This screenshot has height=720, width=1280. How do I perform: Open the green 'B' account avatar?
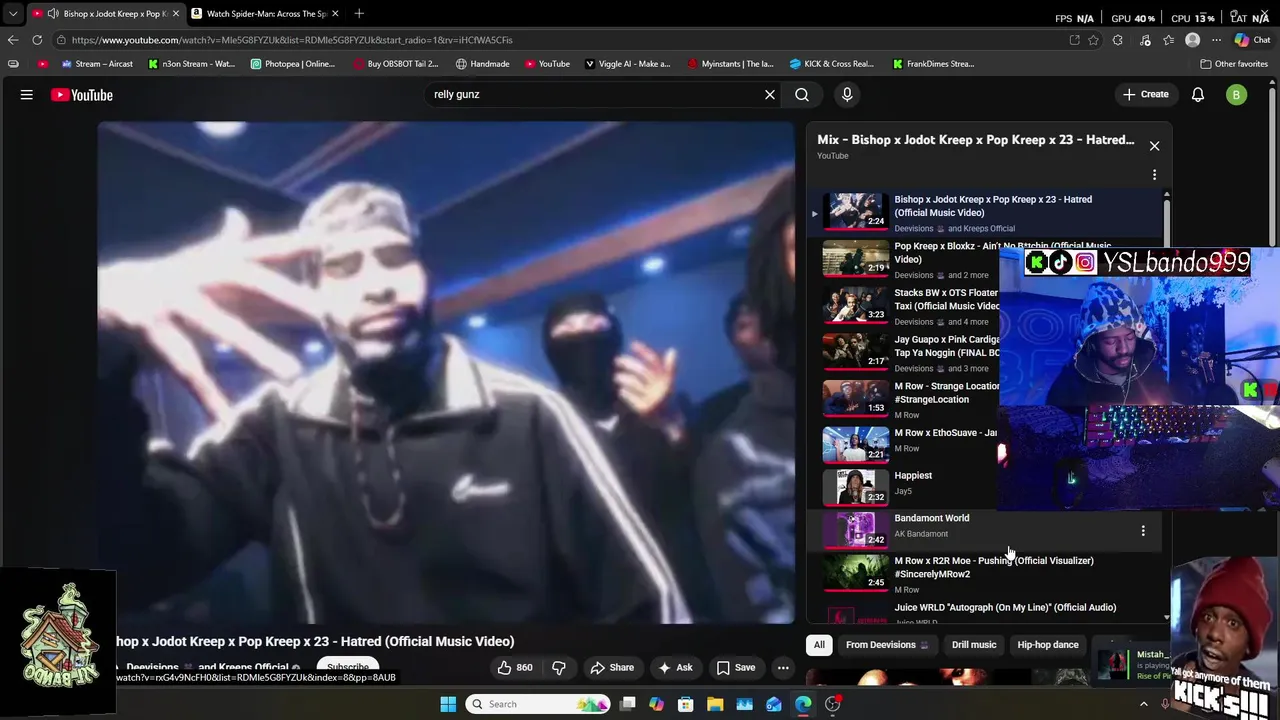pos(1237,95)
